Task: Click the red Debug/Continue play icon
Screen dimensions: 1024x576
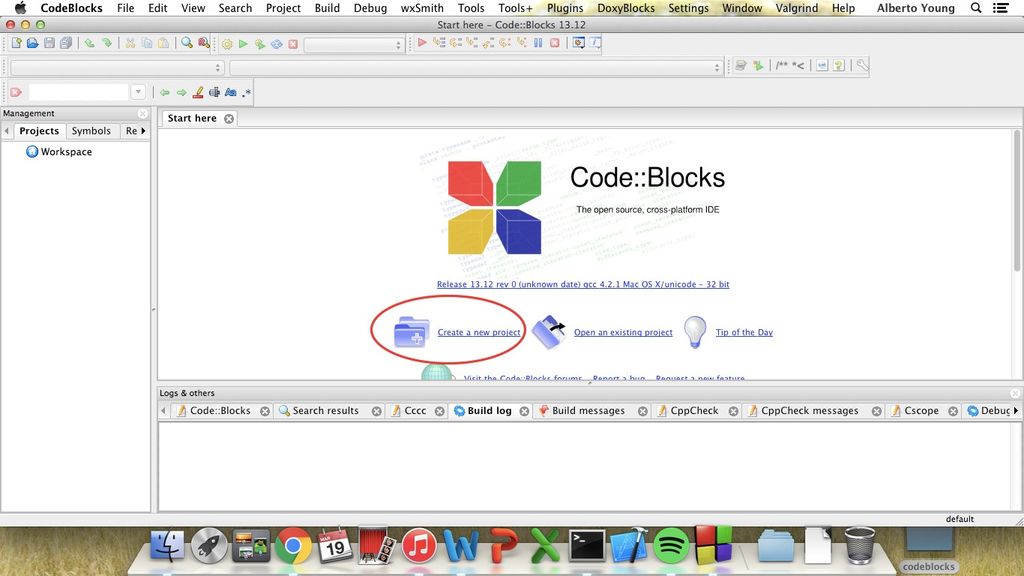Action: (422, 42)
